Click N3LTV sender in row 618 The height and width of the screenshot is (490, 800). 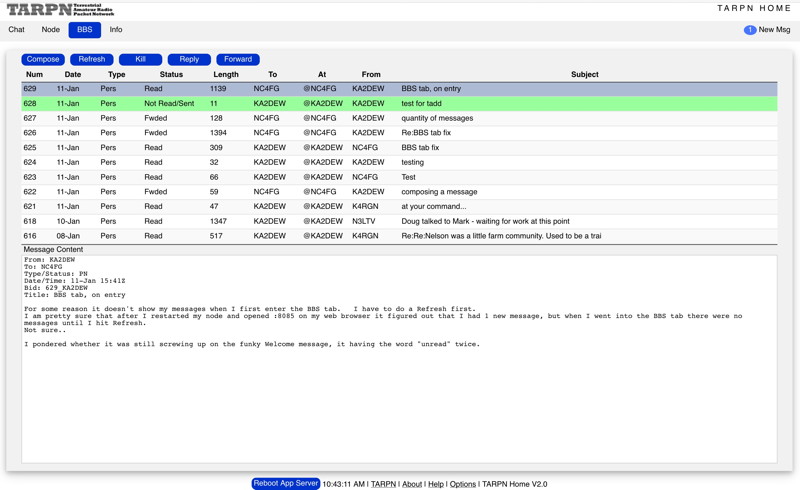pyautogui.click(x=364, y=222)
